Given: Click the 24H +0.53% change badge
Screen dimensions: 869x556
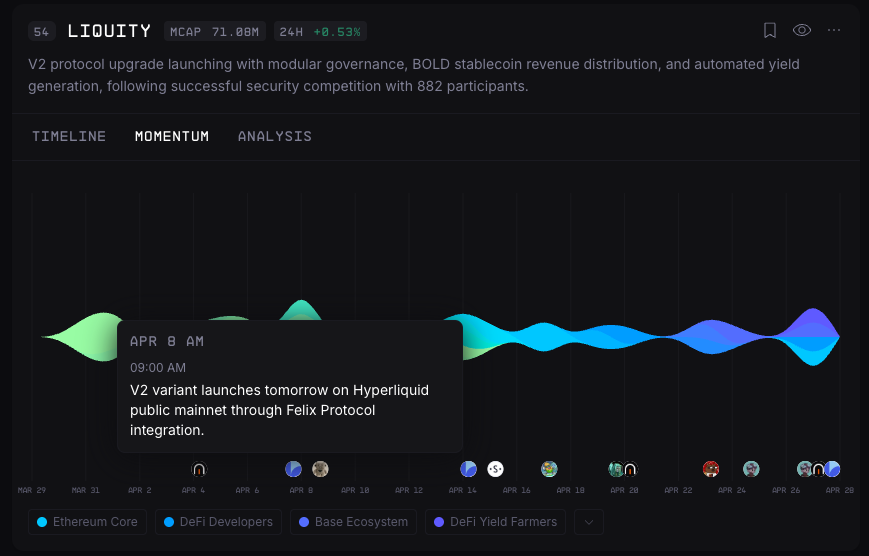Looking at the screenshot, I should click(x=320, y=32).
